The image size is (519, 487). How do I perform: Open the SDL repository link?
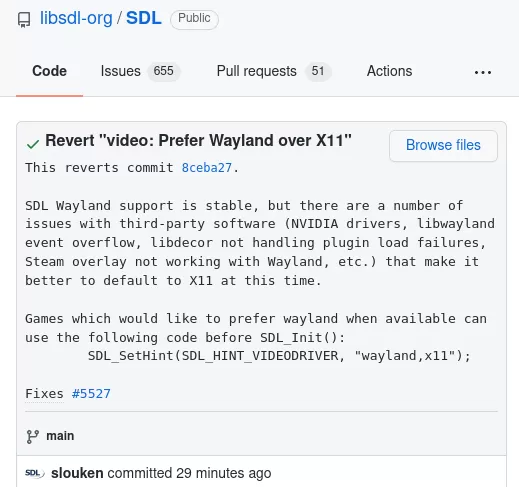[x=144, y=18]
